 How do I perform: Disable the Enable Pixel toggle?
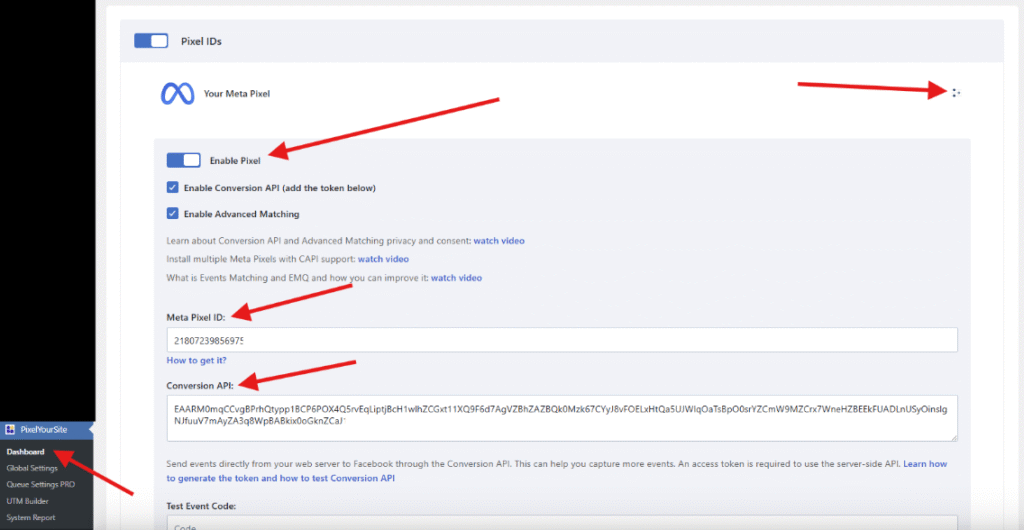(x=184, y=160)
